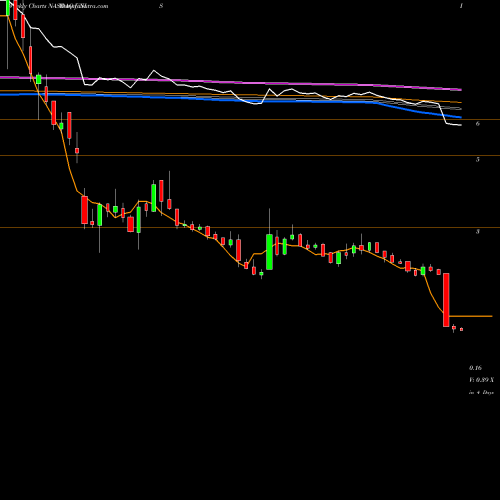Click the price axis label 5
Viewport: 500px width, 500px height.
tap(478, 159)
